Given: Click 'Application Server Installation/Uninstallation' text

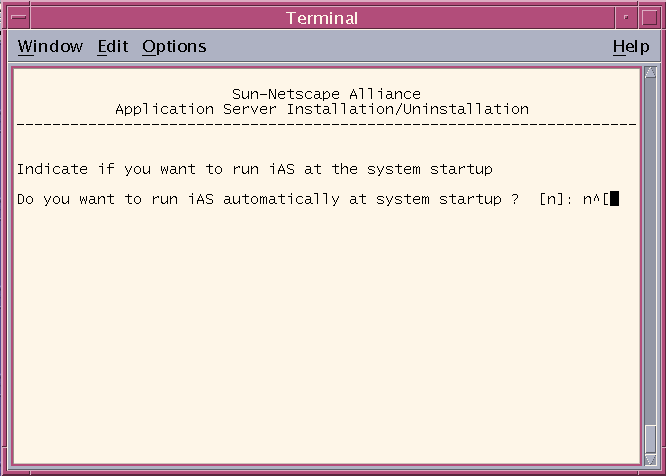Looking at the screenshot, I should click(x=322, y=109).
